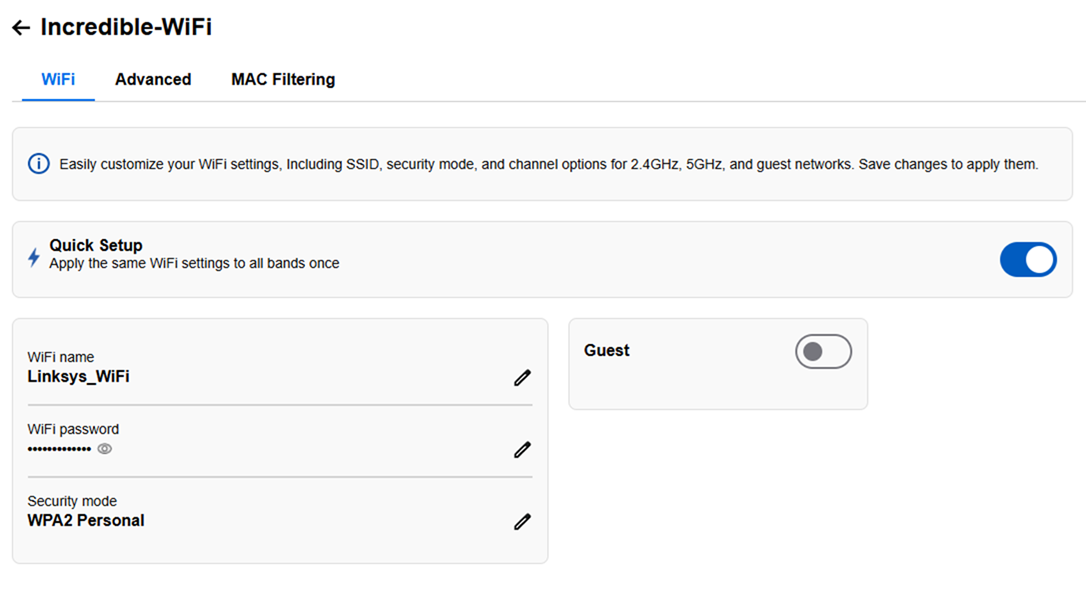Click the lightning bolt icon beside Quick Setup
Screen dimensions: 1086x597
[33, 258]
